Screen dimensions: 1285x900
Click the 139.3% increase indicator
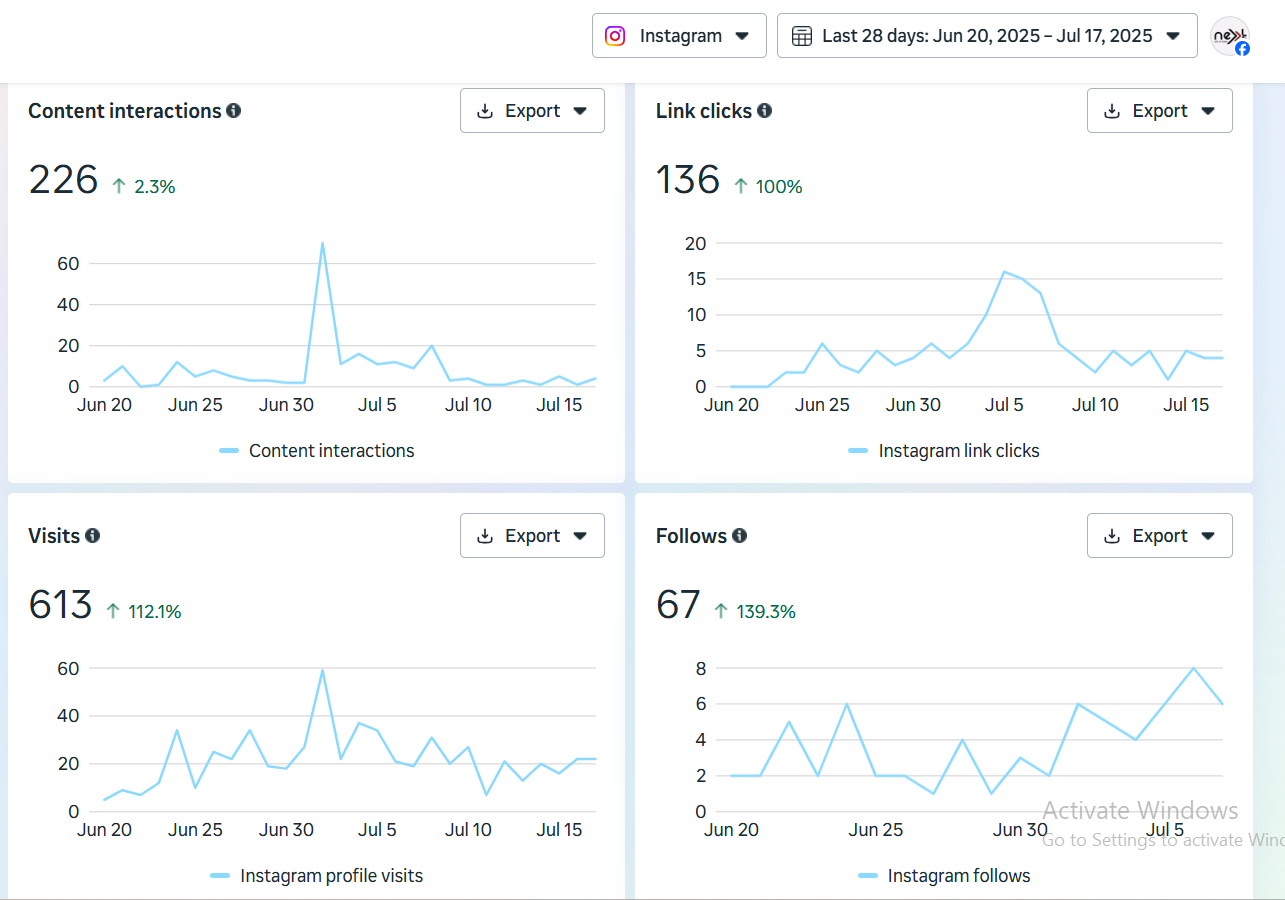click(754, 611)
